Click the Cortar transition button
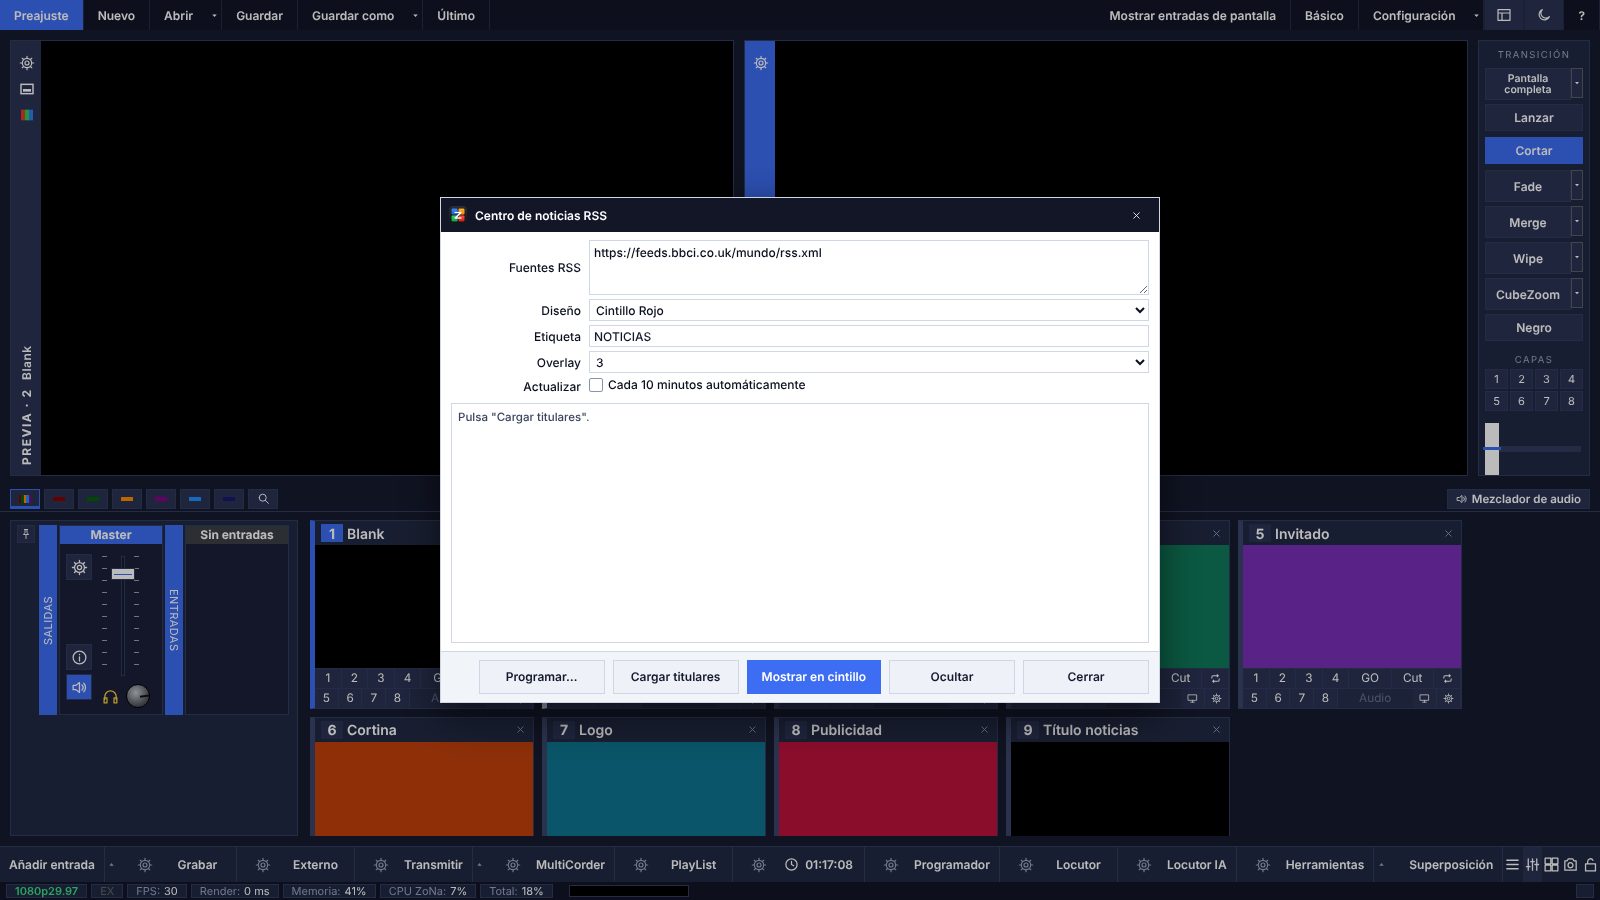Viewport: 1600px width, 900px height. pyautogui.click(x=1533, y=150)
